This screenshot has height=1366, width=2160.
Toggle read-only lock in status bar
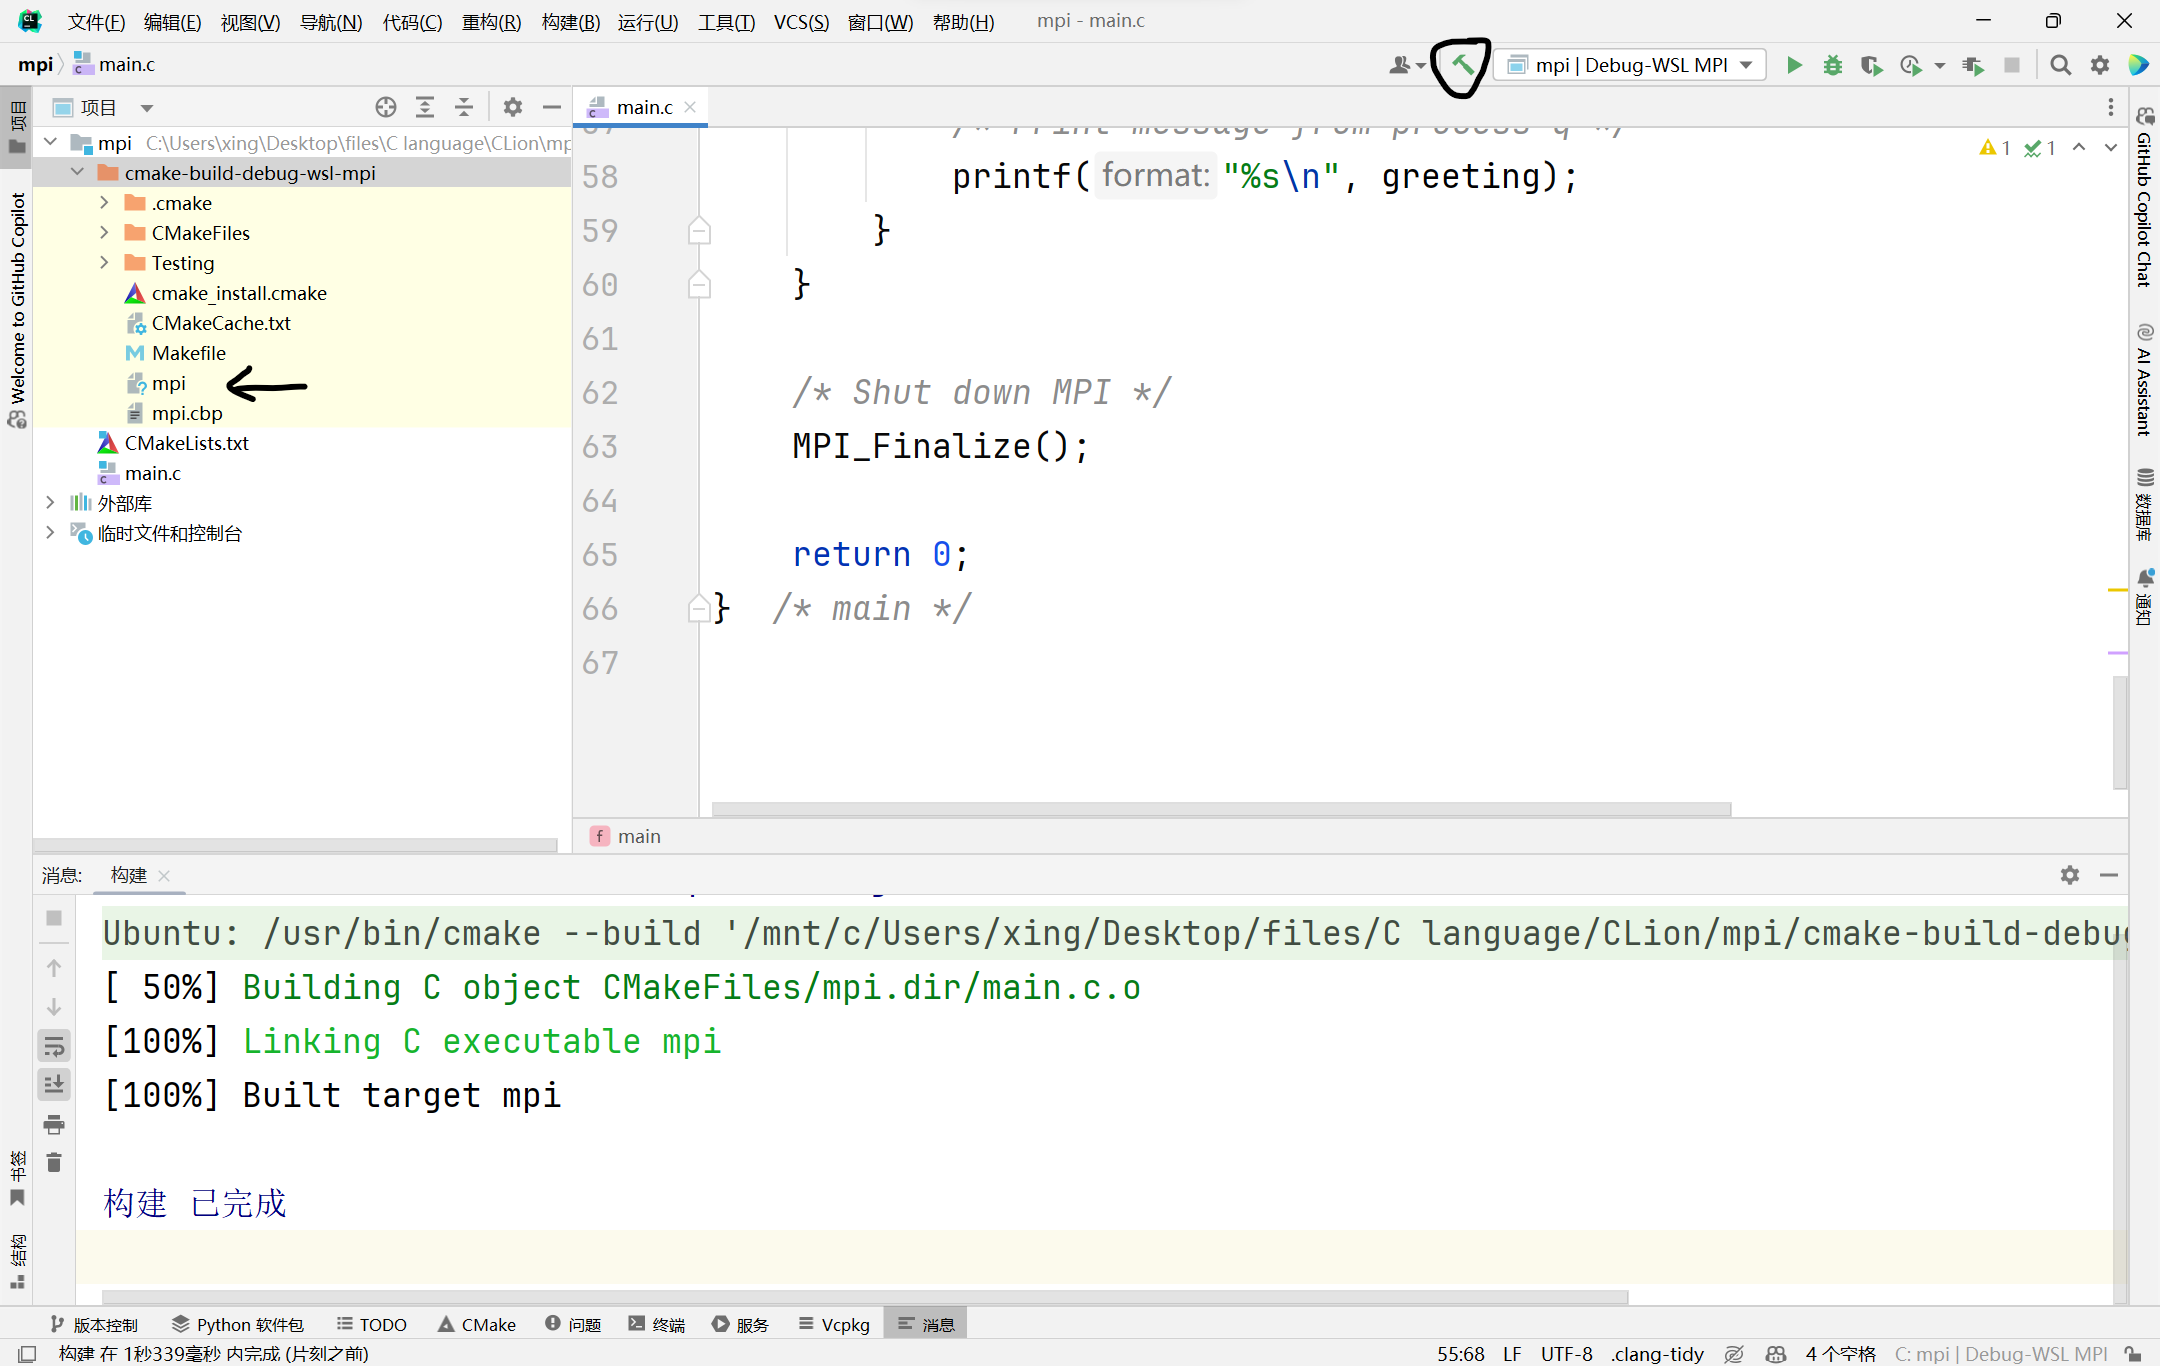(x=2134, y=1354)
